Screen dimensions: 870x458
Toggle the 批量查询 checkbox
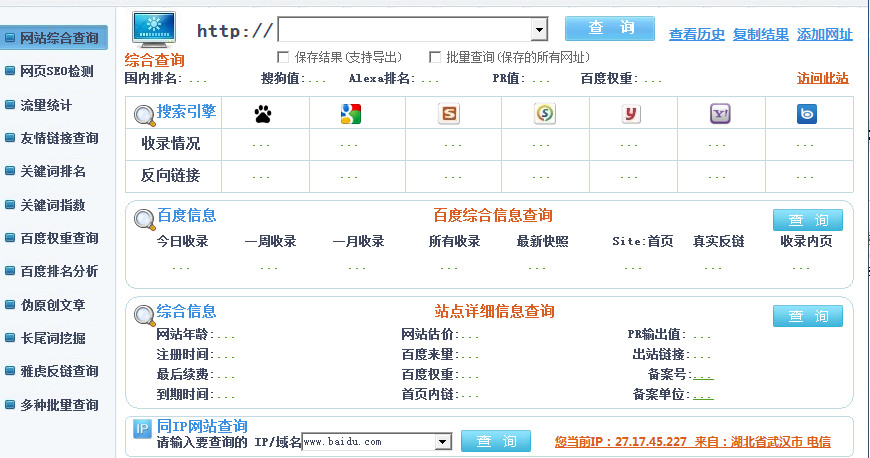coord(435,57)
